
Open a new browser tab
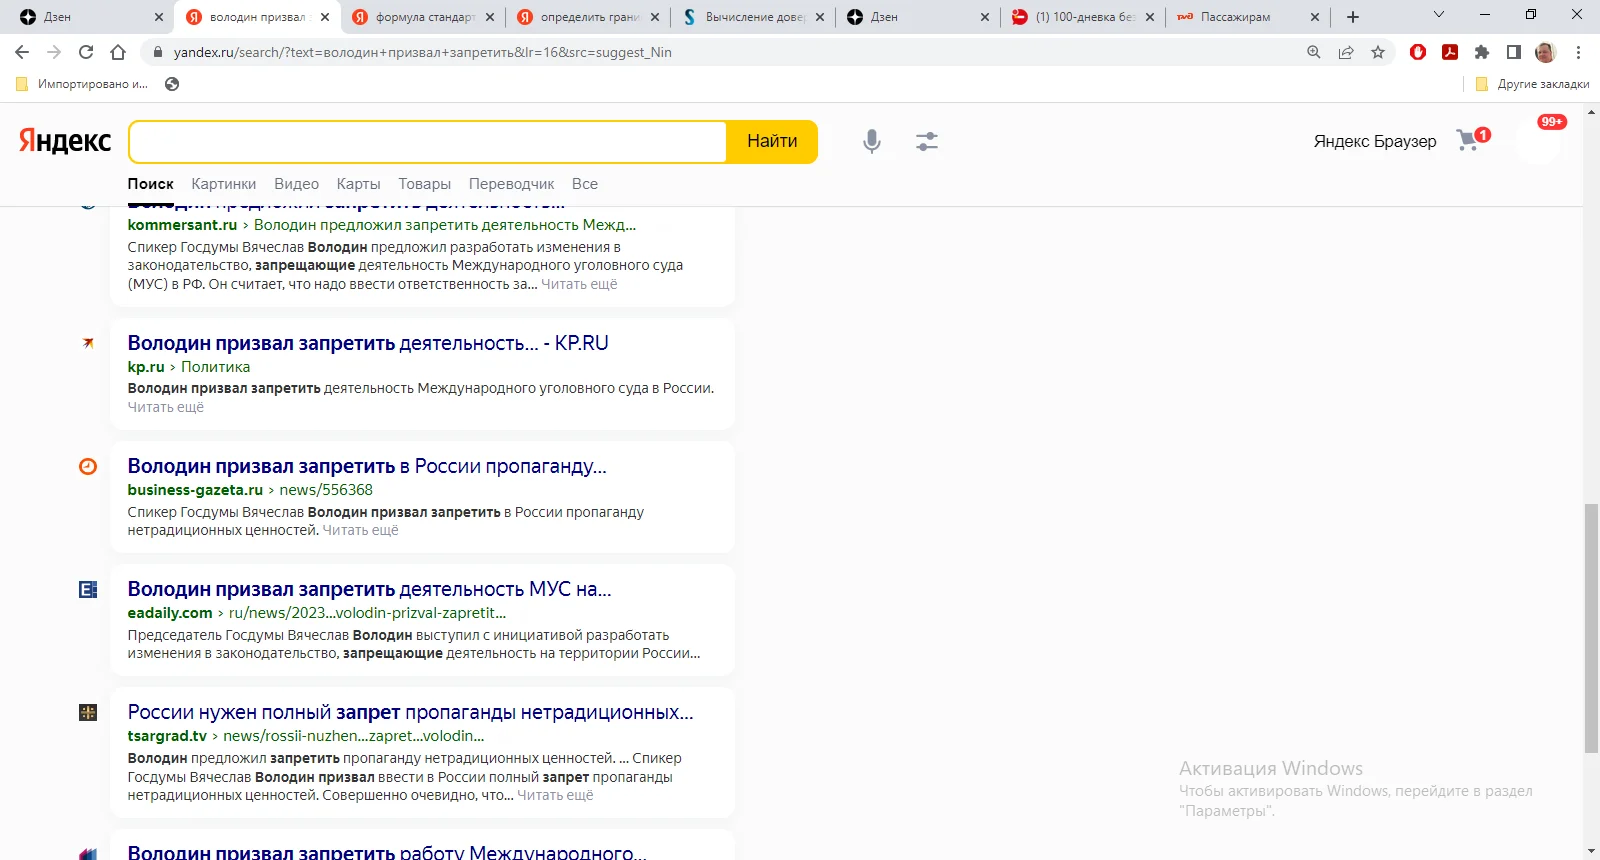tap(1353, 17)
